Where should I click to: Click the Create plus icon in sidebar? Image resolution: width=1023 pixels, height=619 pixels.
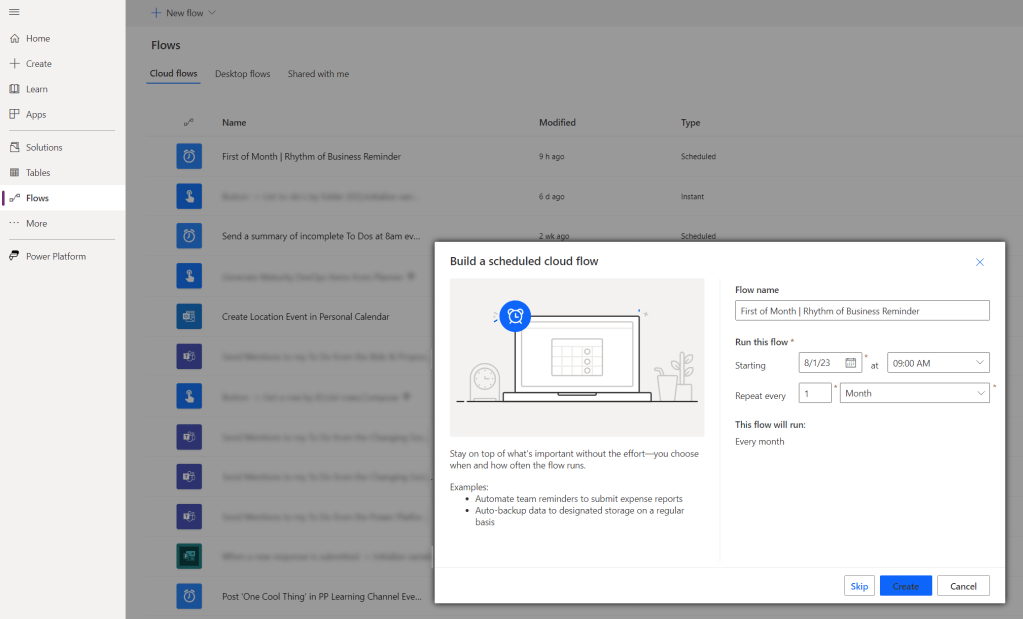click(x=14, y=63)
